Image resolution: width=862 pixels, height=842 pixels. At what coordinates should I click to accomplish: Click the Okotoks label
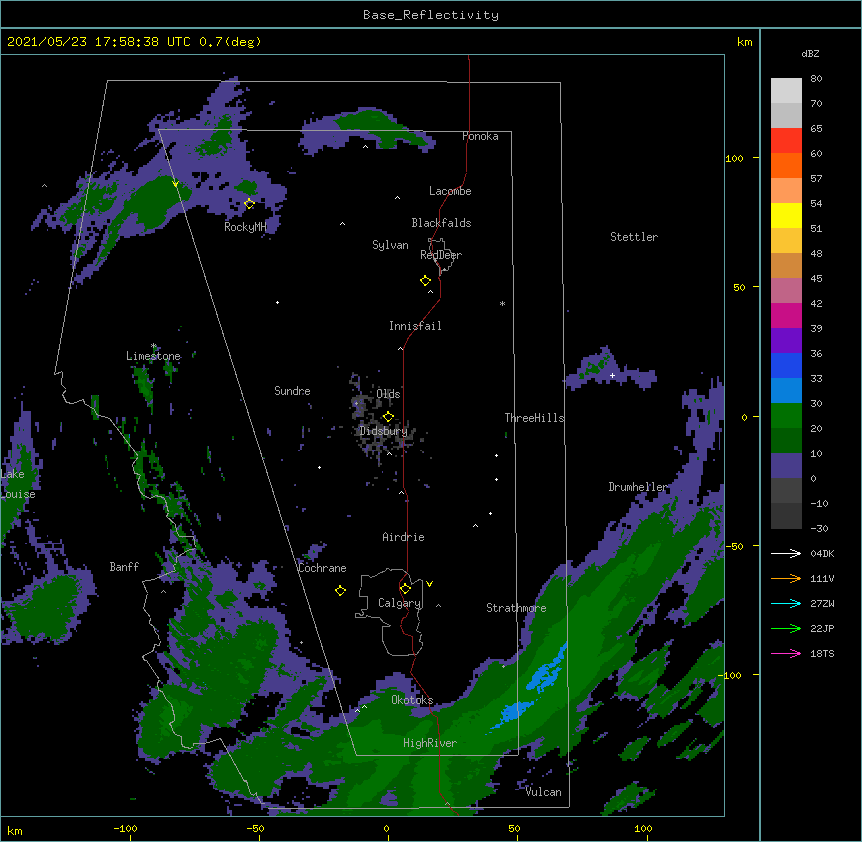412,700
